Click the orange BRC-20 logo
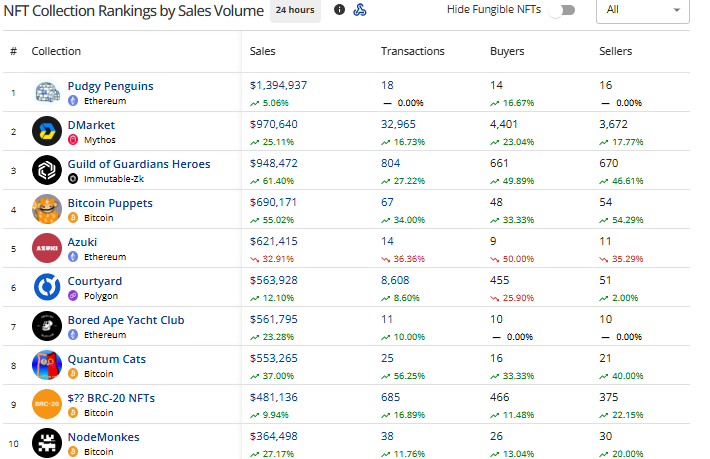 click(47, 404)
